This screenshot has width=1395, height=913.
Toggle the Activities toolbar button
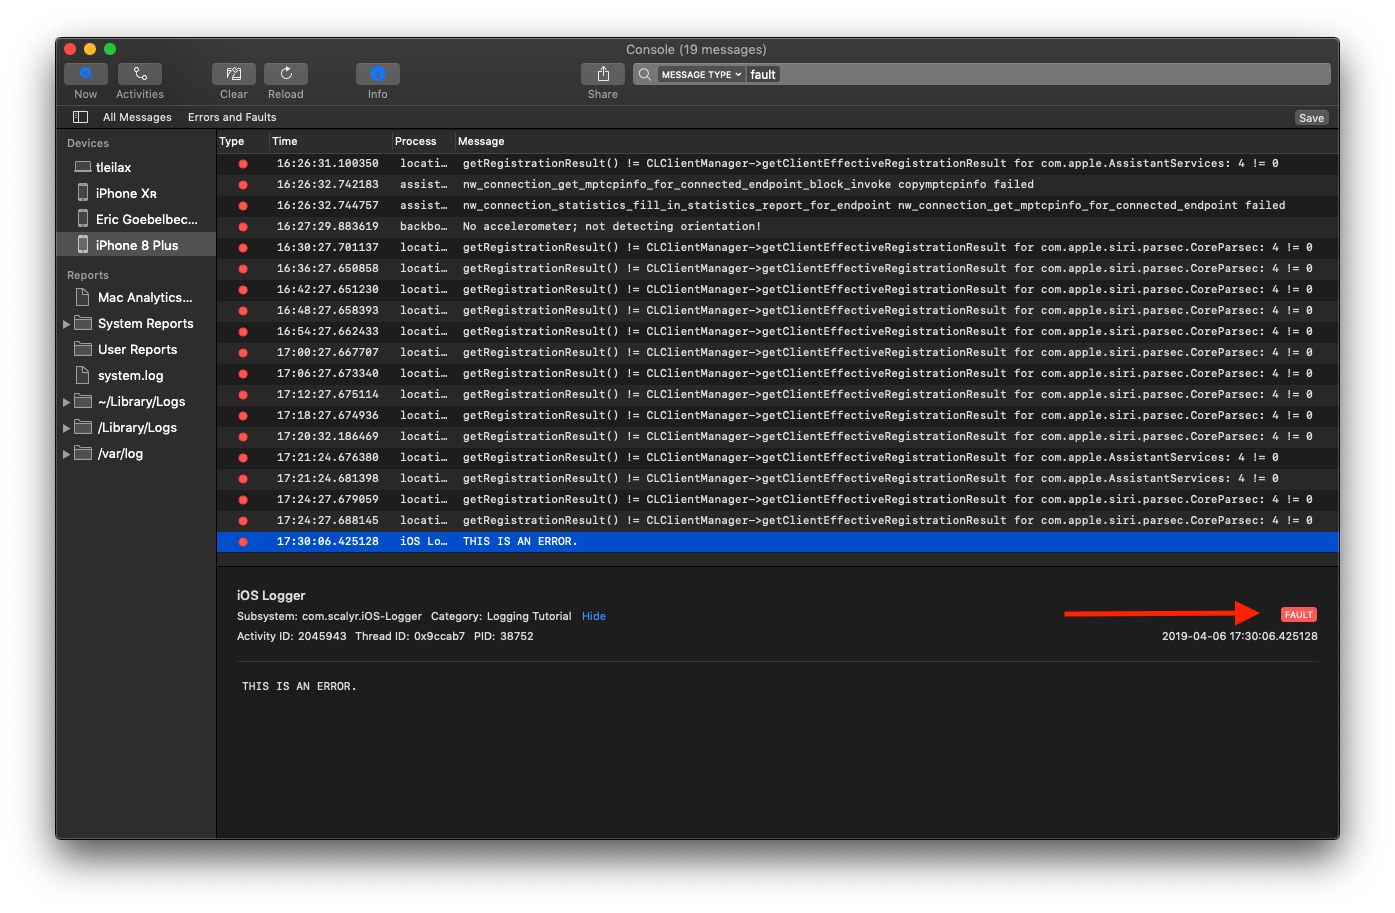coord(140,74)
